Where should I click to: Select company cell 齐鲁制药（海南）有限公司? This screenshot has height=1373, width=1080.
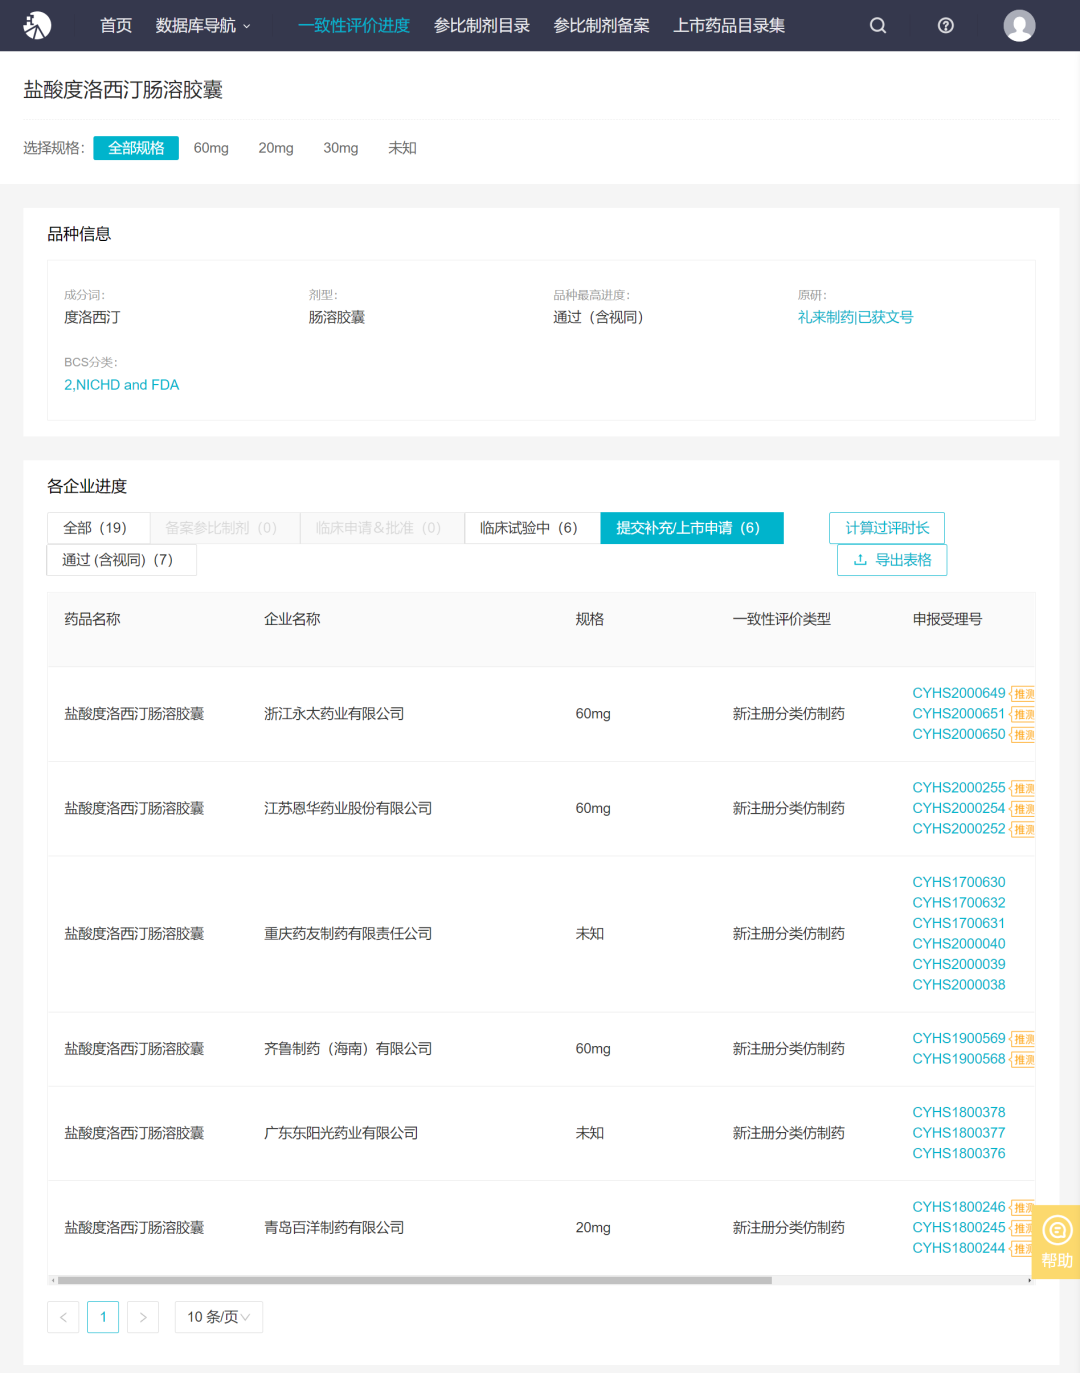(348, 1049)
